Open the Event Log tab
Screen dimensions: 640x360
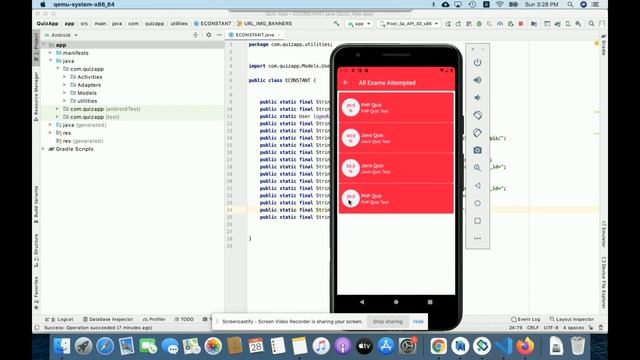coord(526,319)
